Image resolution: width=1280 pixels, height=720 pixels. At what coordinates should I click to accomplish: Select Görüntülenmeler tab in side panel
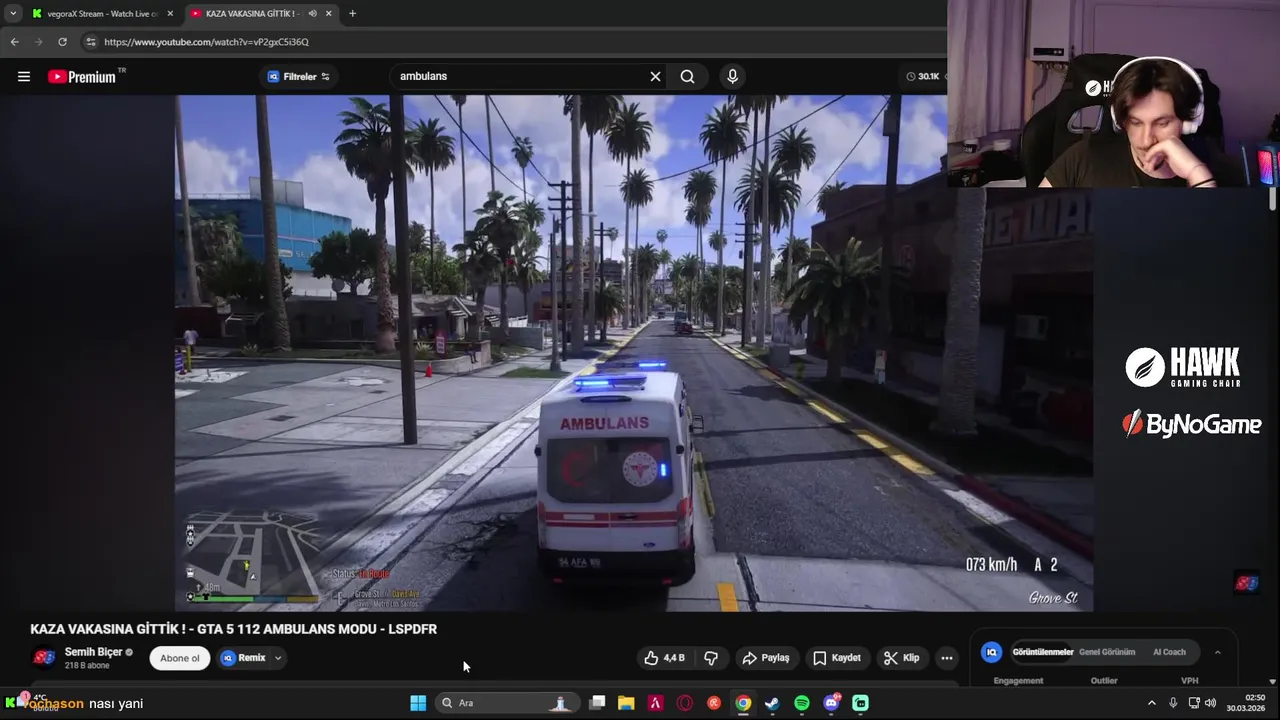[x=1043, y=652]
